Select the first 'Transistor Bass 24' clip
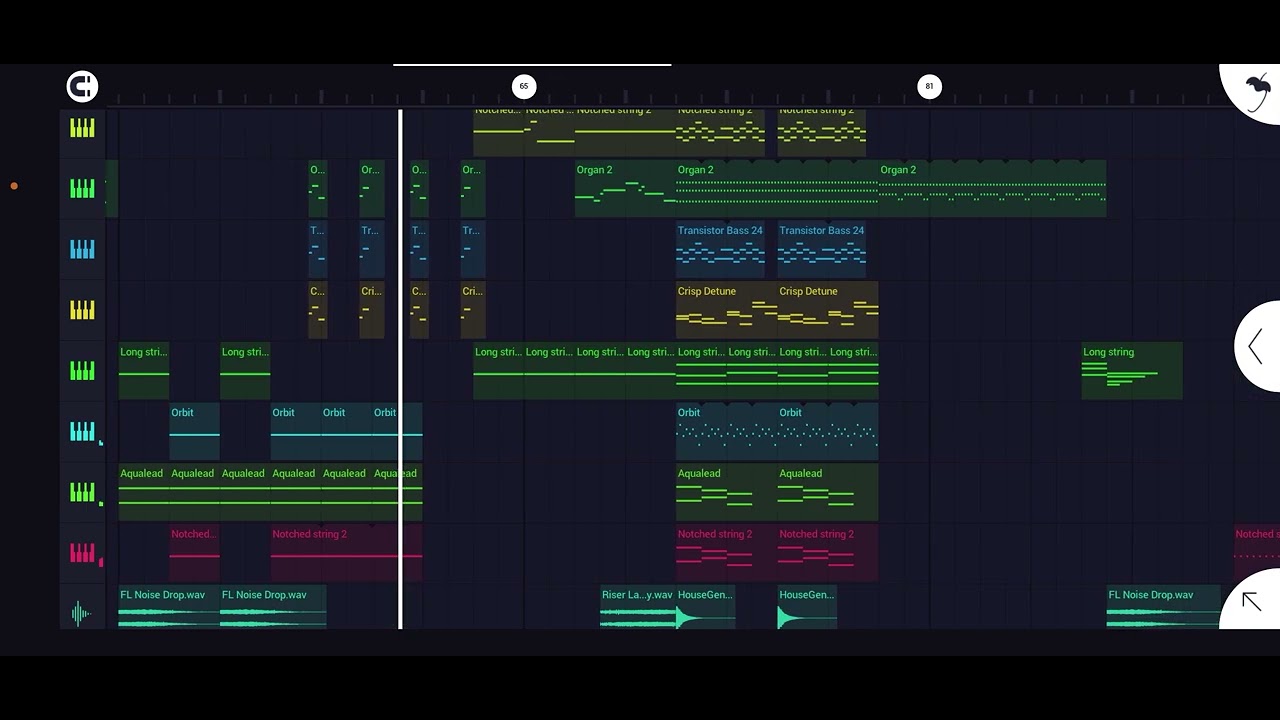 click(x=721, y=249)
